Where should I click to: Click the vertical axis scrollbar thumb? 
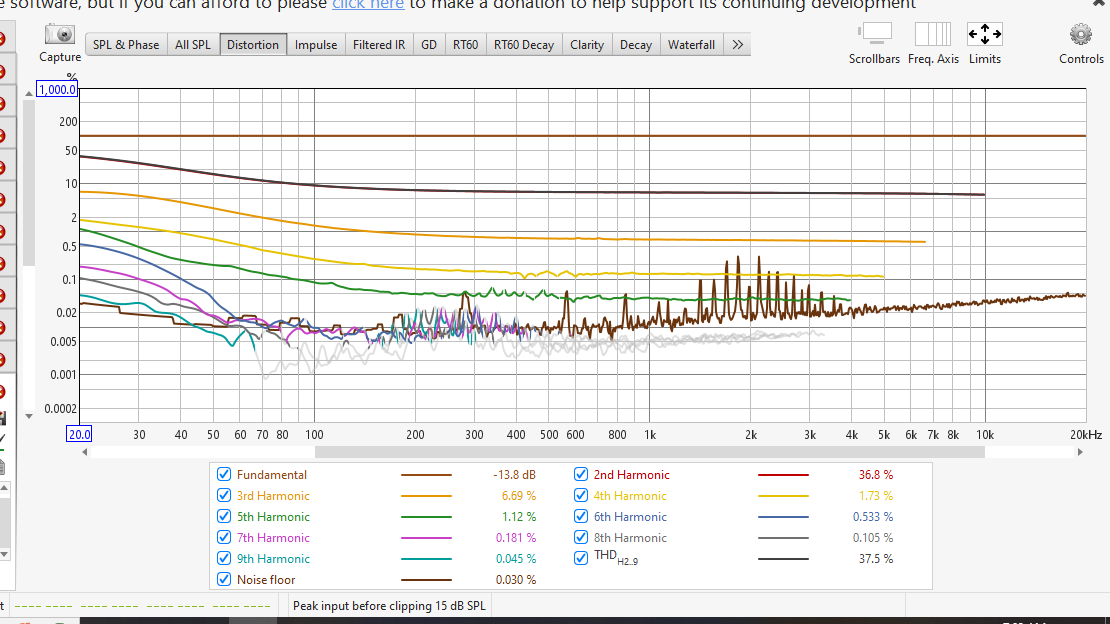(29, 183)
